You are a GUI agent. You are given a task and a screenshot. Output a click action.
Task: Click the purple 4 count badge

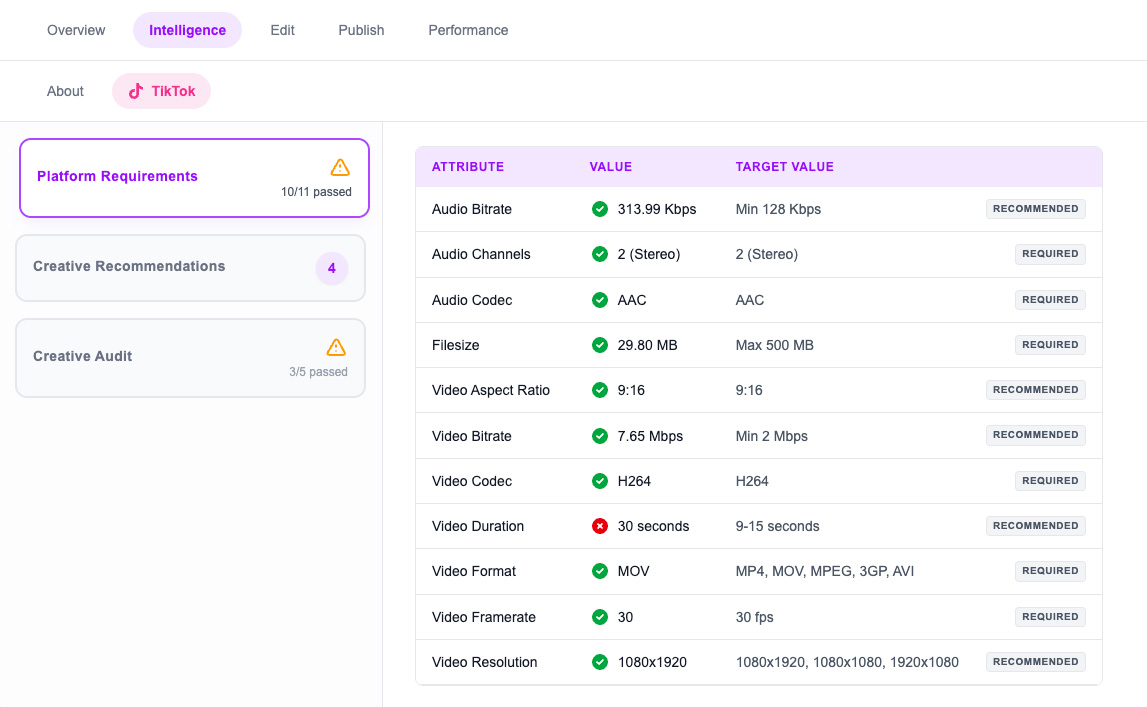pos(332,268)
